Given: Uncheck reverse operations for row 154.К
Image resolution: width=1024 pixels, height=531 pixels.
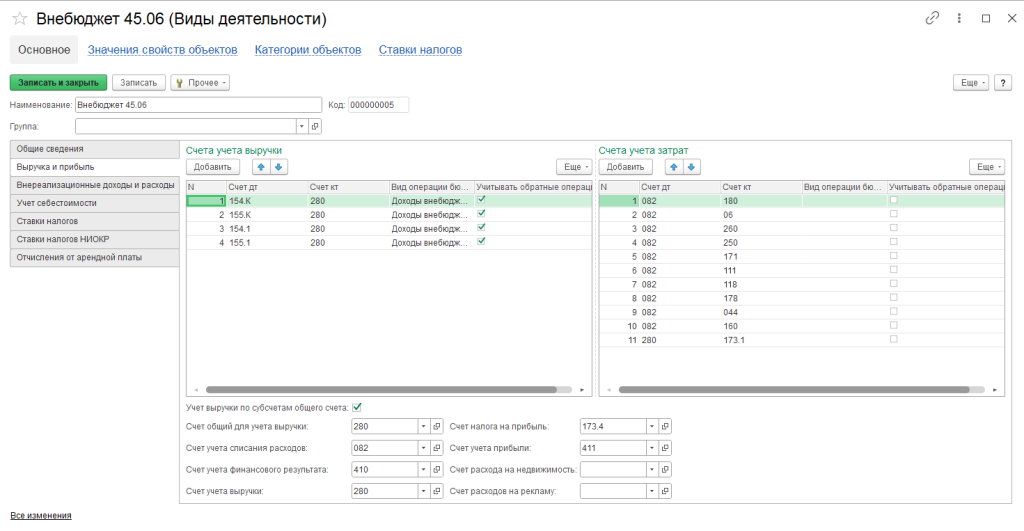Looking at the screenshot, I should tap(482, 200).
